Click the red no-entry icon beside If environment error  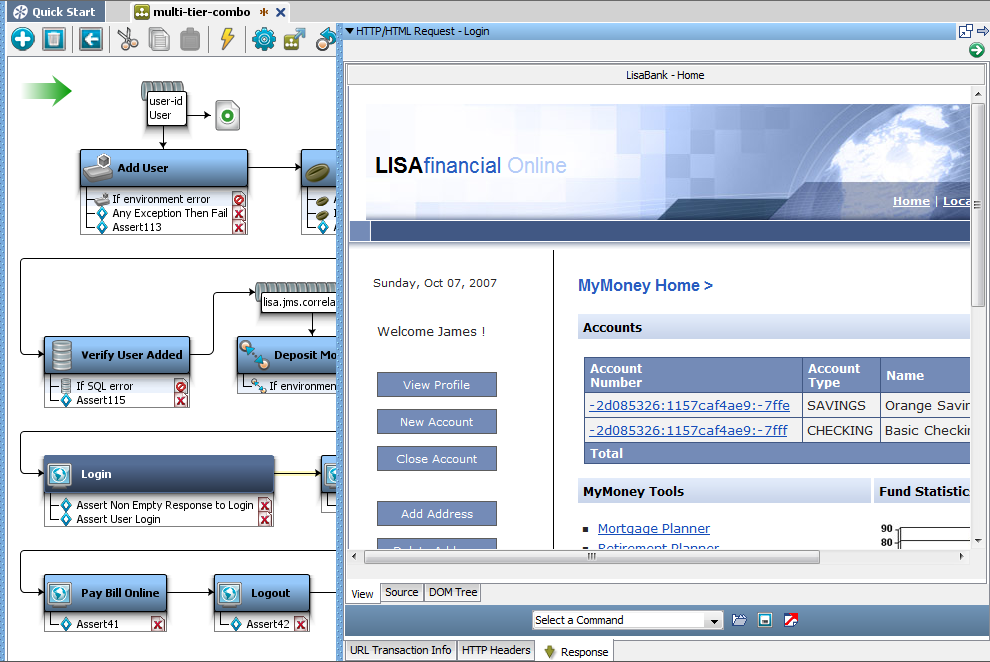click(x=239, y=199)
